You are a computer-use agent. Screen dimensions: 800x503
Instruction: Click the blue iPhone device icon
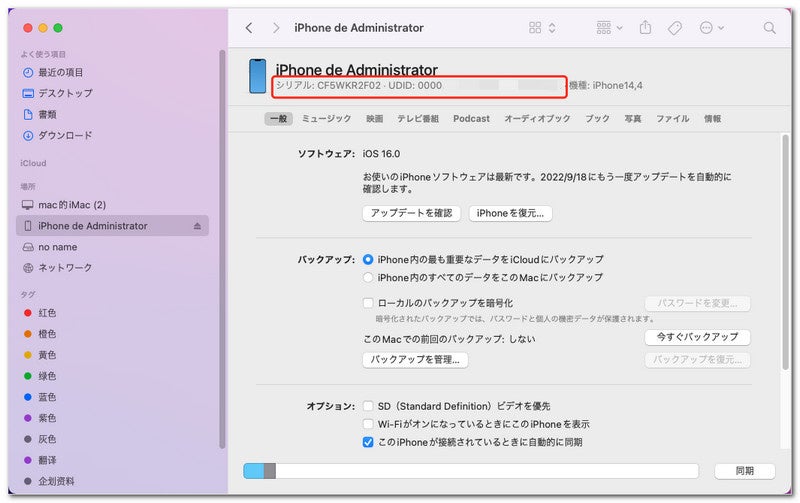[x=258, y=76]
